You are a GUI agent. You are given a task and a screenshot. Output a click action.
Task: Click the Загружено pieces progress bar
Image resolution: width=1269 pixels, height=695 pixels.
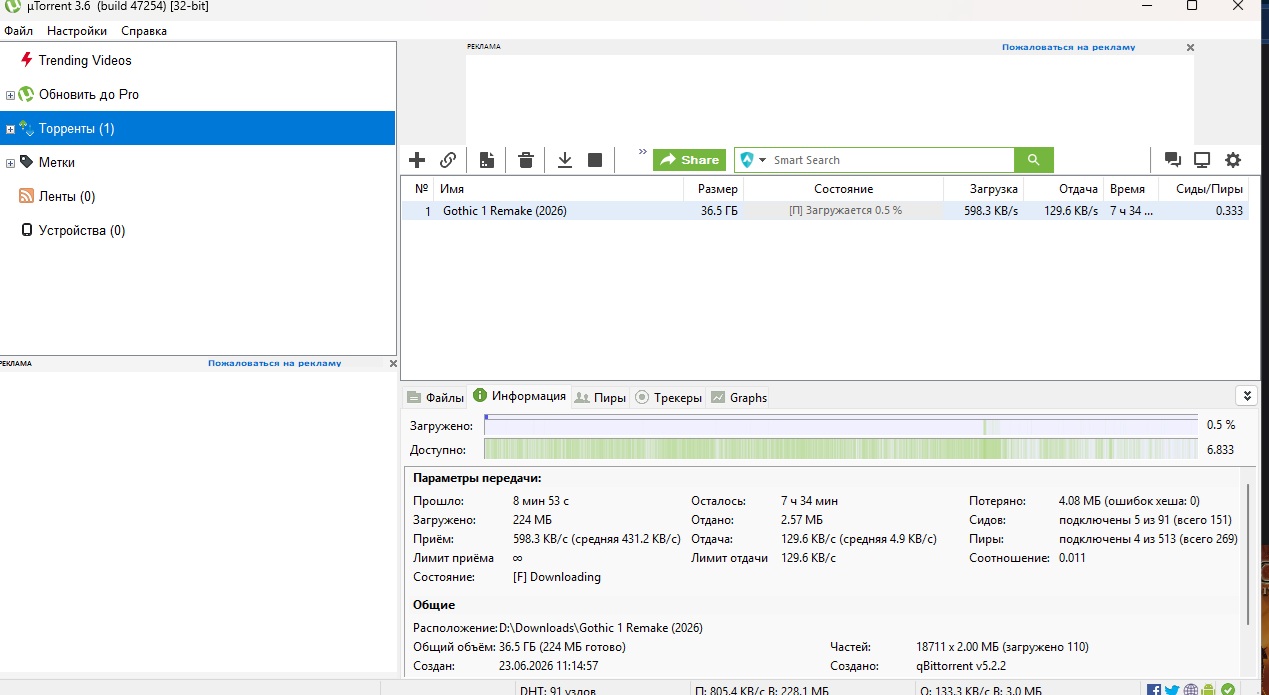pyautogui.click(x=841, y=425)
